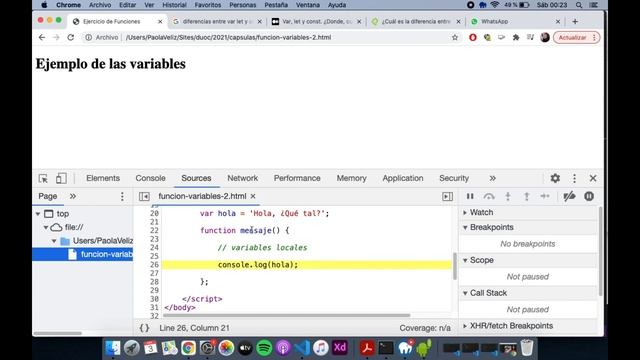Image resolution: width=640 pixels, height=360 pixels.
Task: Open Adobe XD from the Dock
Action: (340, 348)
